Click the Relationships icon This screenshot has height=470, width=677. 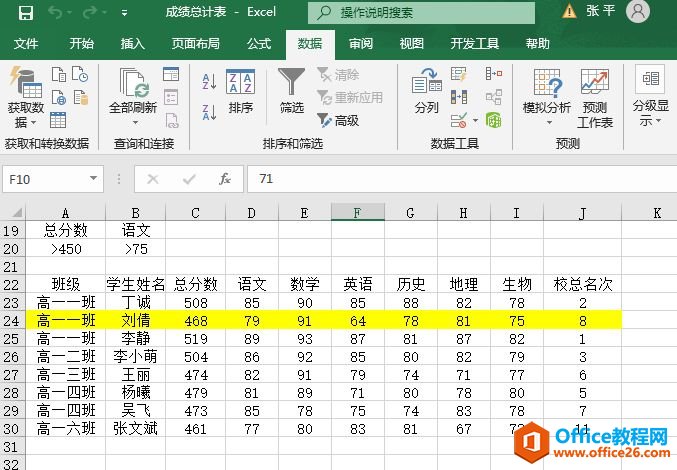[494, 98]
